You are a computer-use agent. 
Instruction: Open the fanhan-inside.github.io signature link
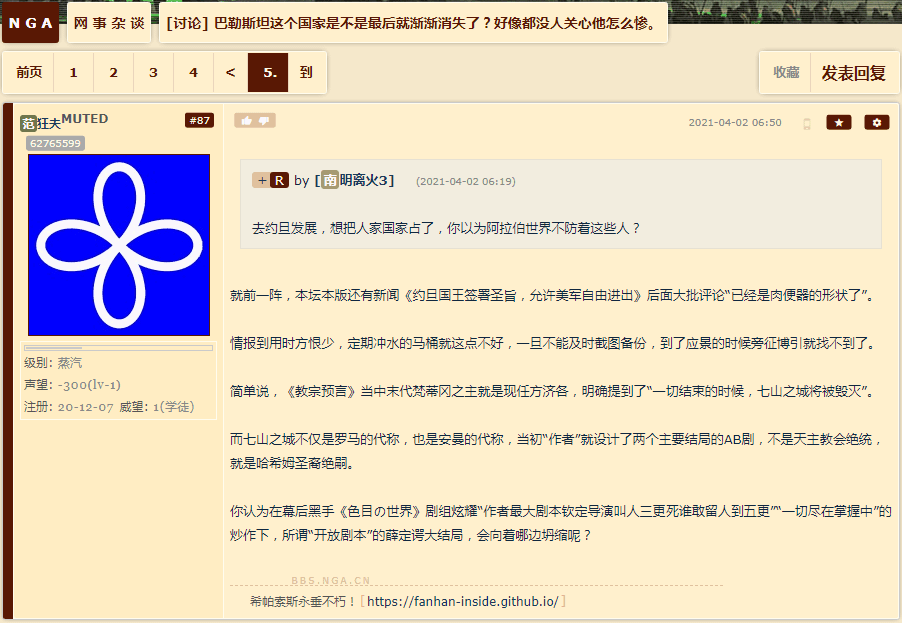click(463, 602)
